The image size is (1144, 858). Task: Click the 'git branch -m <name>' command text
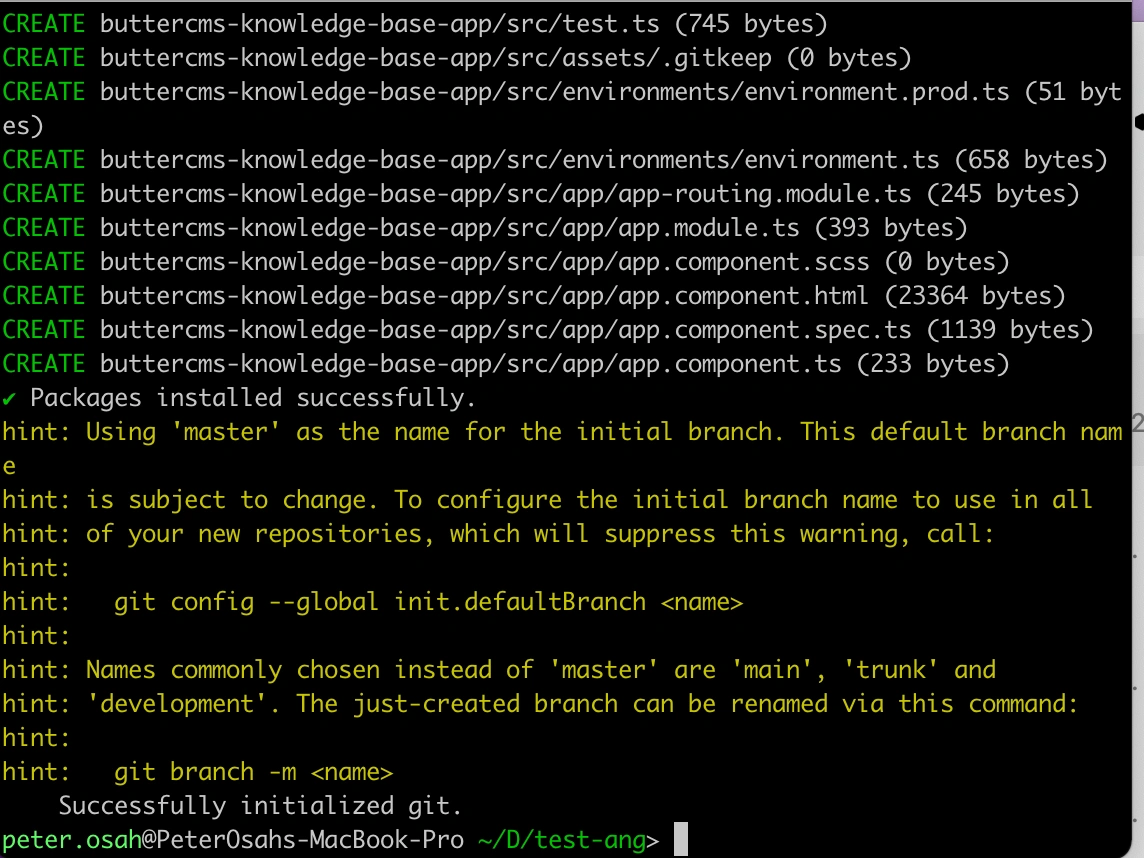pos(253,772)
